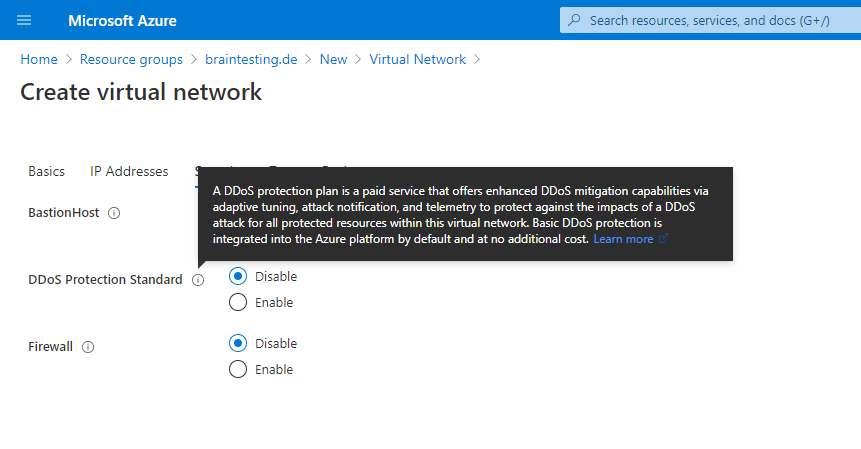Open braintesting.de breadcrumb link
This screenshot has width=861, height=449.
251,59
